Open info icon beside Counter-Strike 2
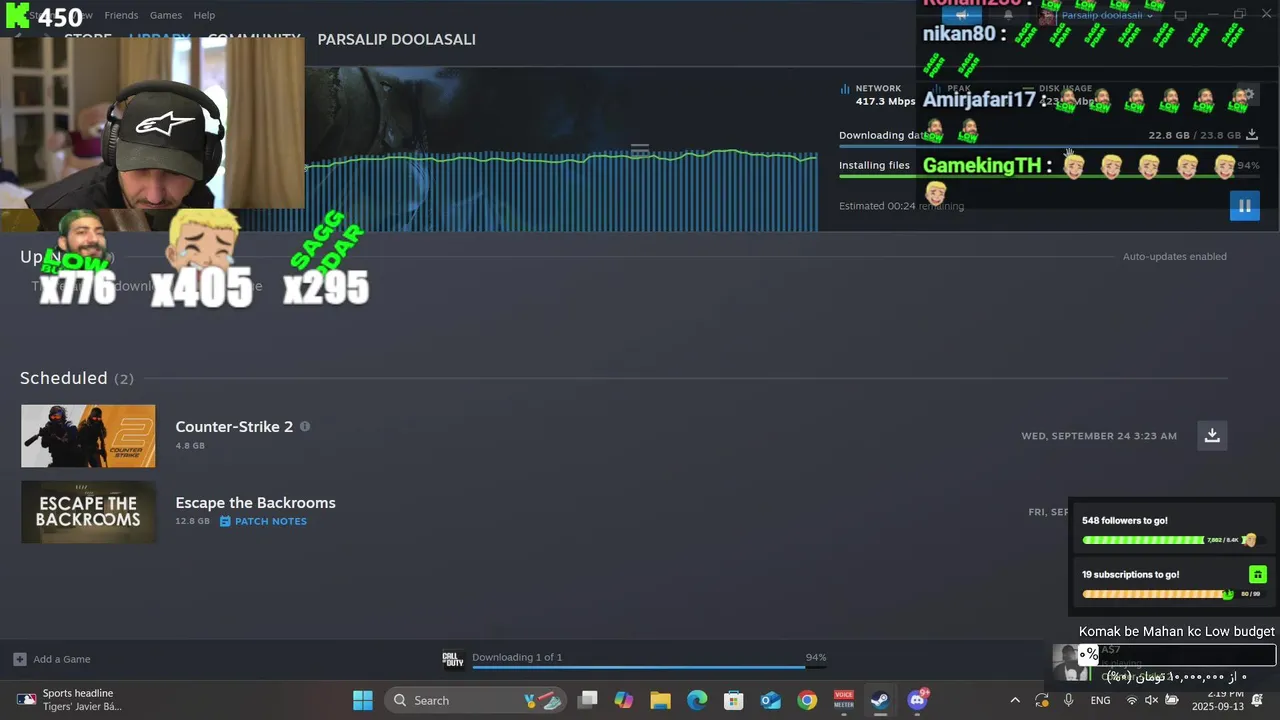This screenshot has width=1280, height=720. (305, 426)
